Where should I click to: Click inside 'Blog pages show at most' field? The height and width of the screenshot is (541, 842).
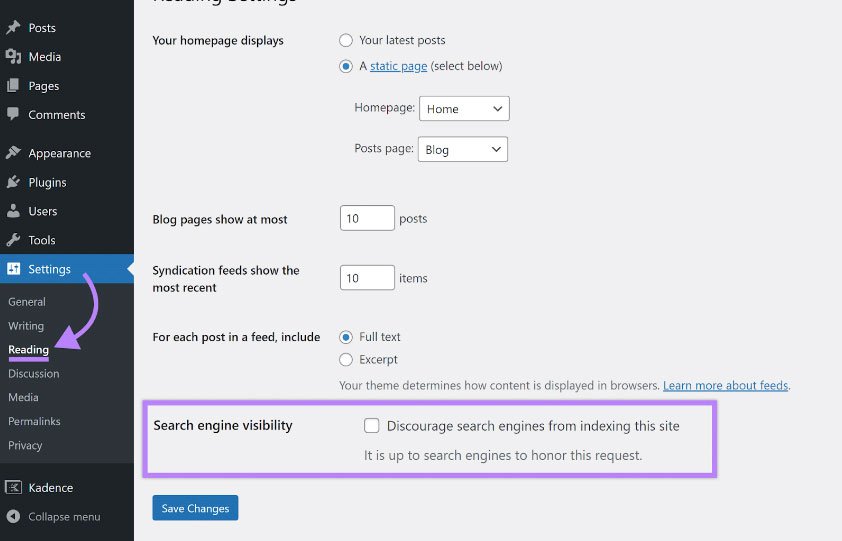pyautogui.click(x=367, y=219)
